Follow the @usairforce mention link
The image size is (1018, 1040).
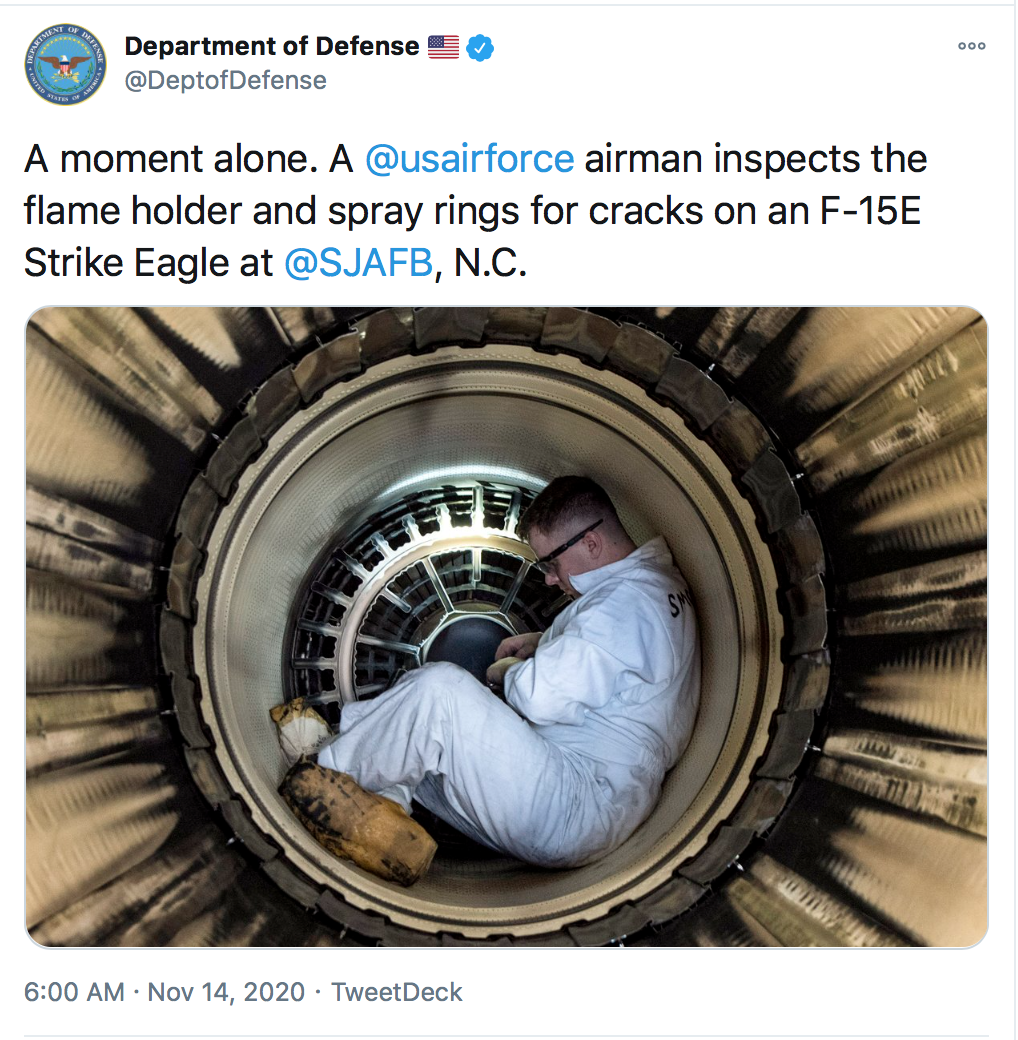click(x=470, y=159)
